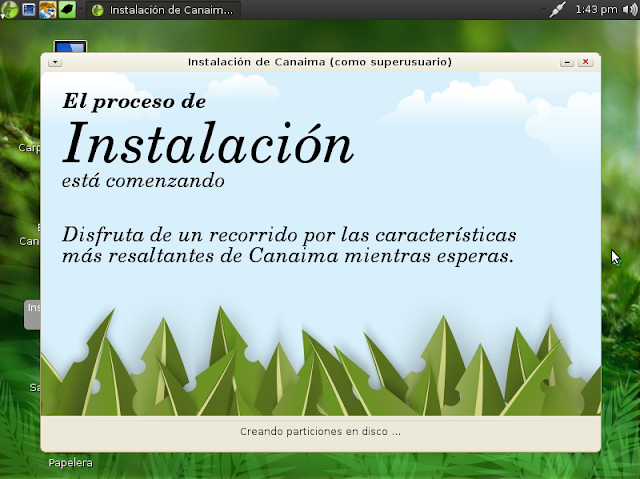This screenshot has height=479, width=640.
Task: Select the Papelera desktop label
Action: (71, 463)
